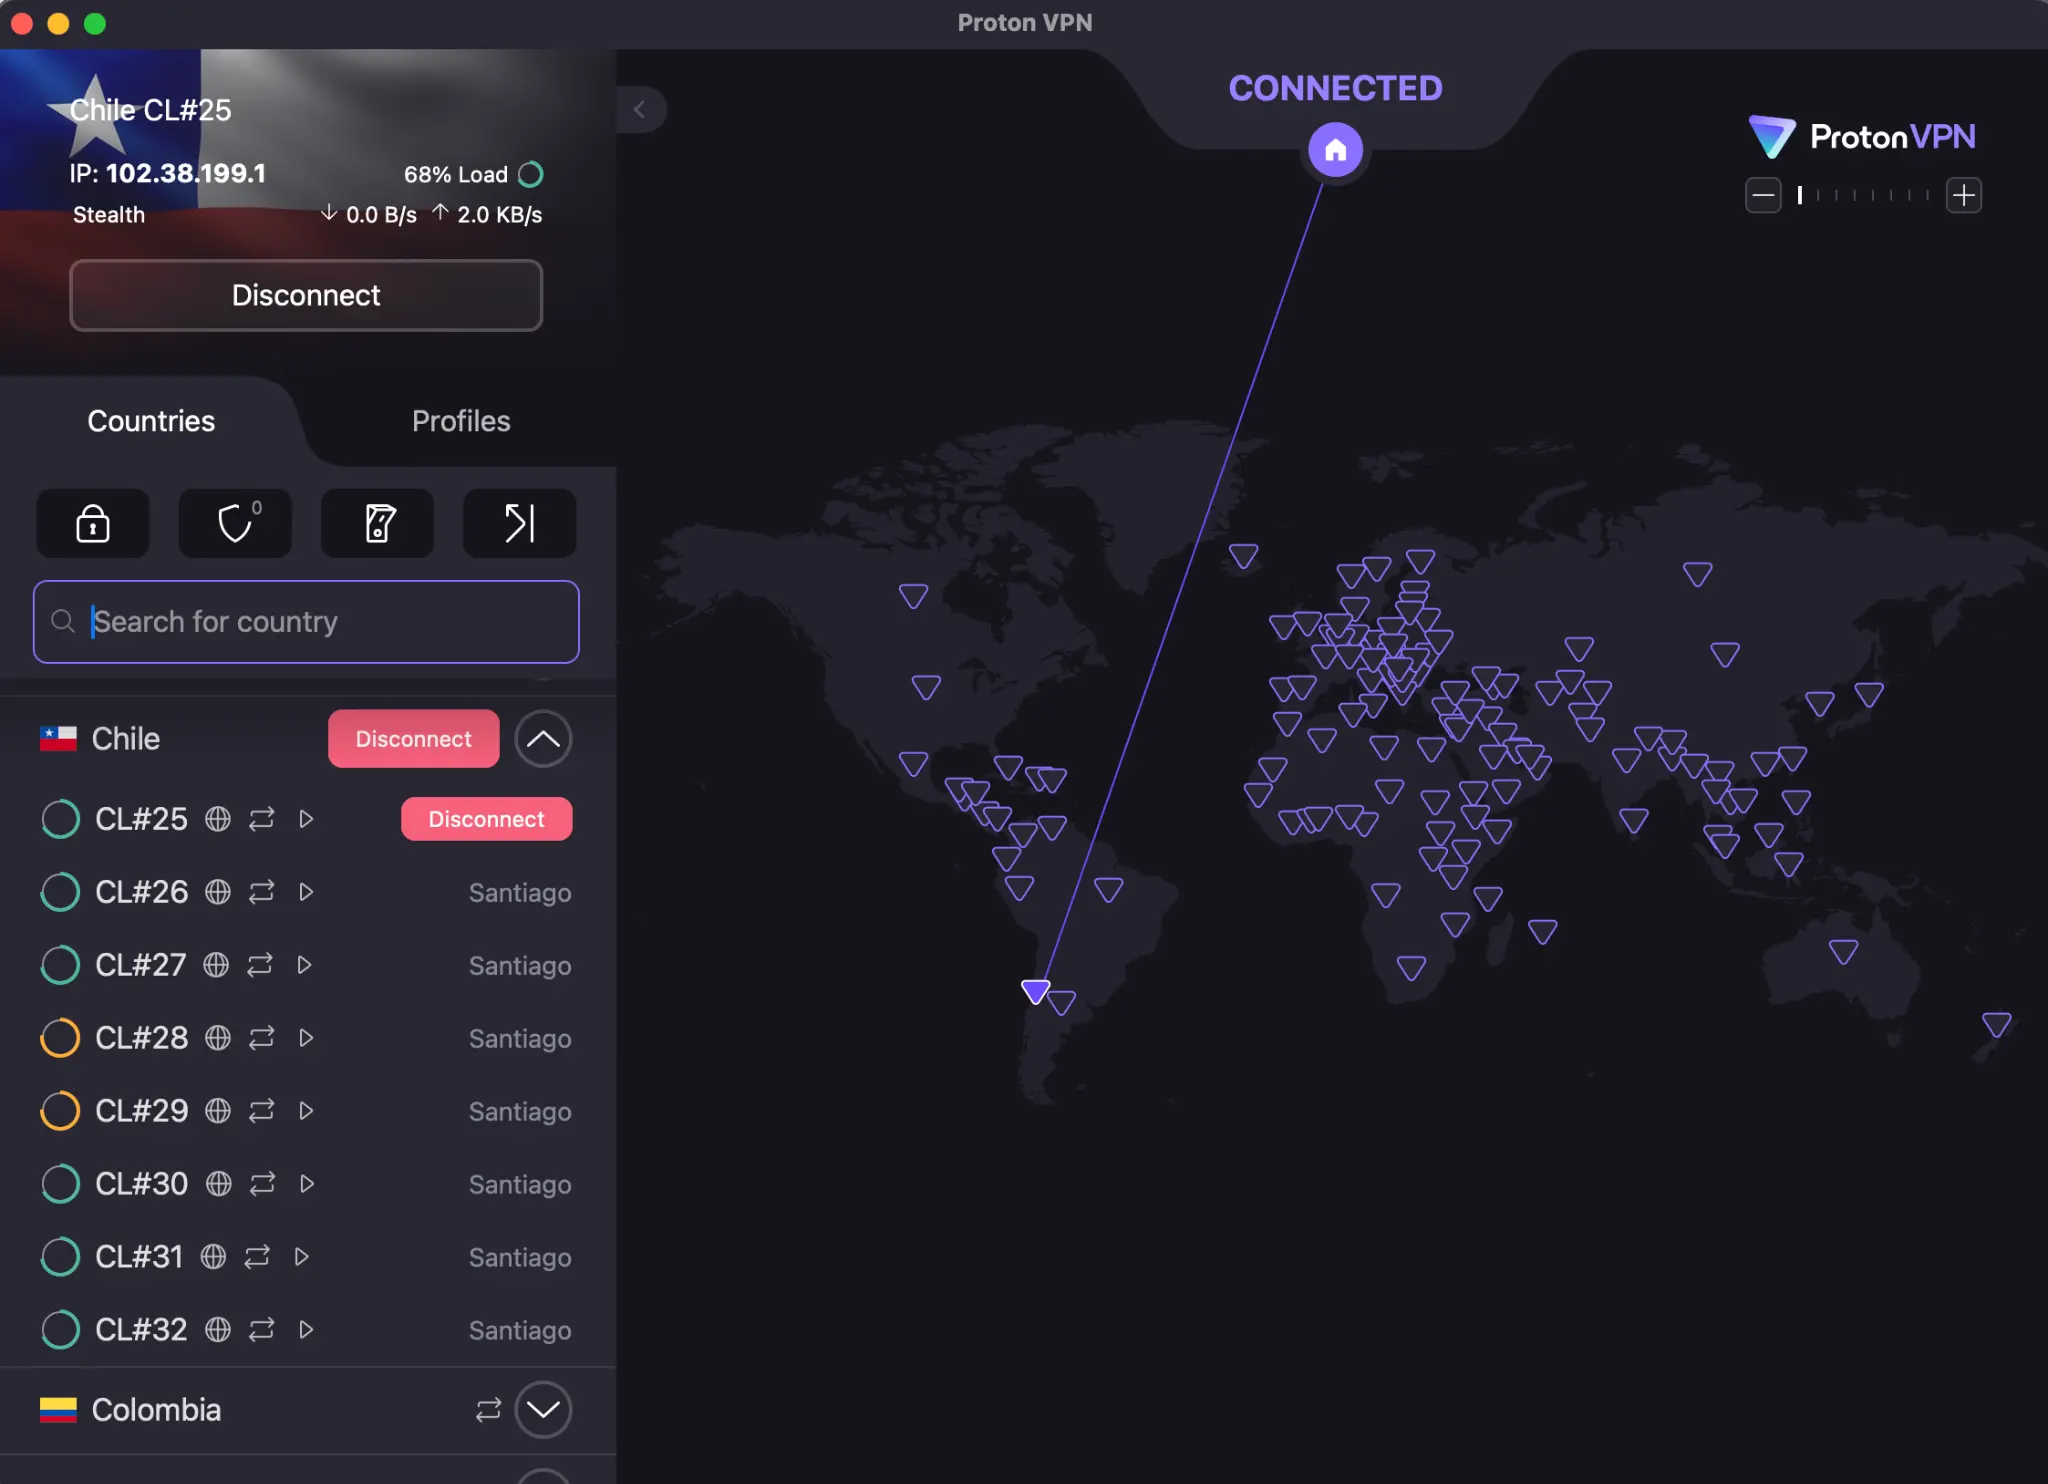The image size is (2048, 1484).
Task: Select the Countries tab
Action: pos(150,420)
